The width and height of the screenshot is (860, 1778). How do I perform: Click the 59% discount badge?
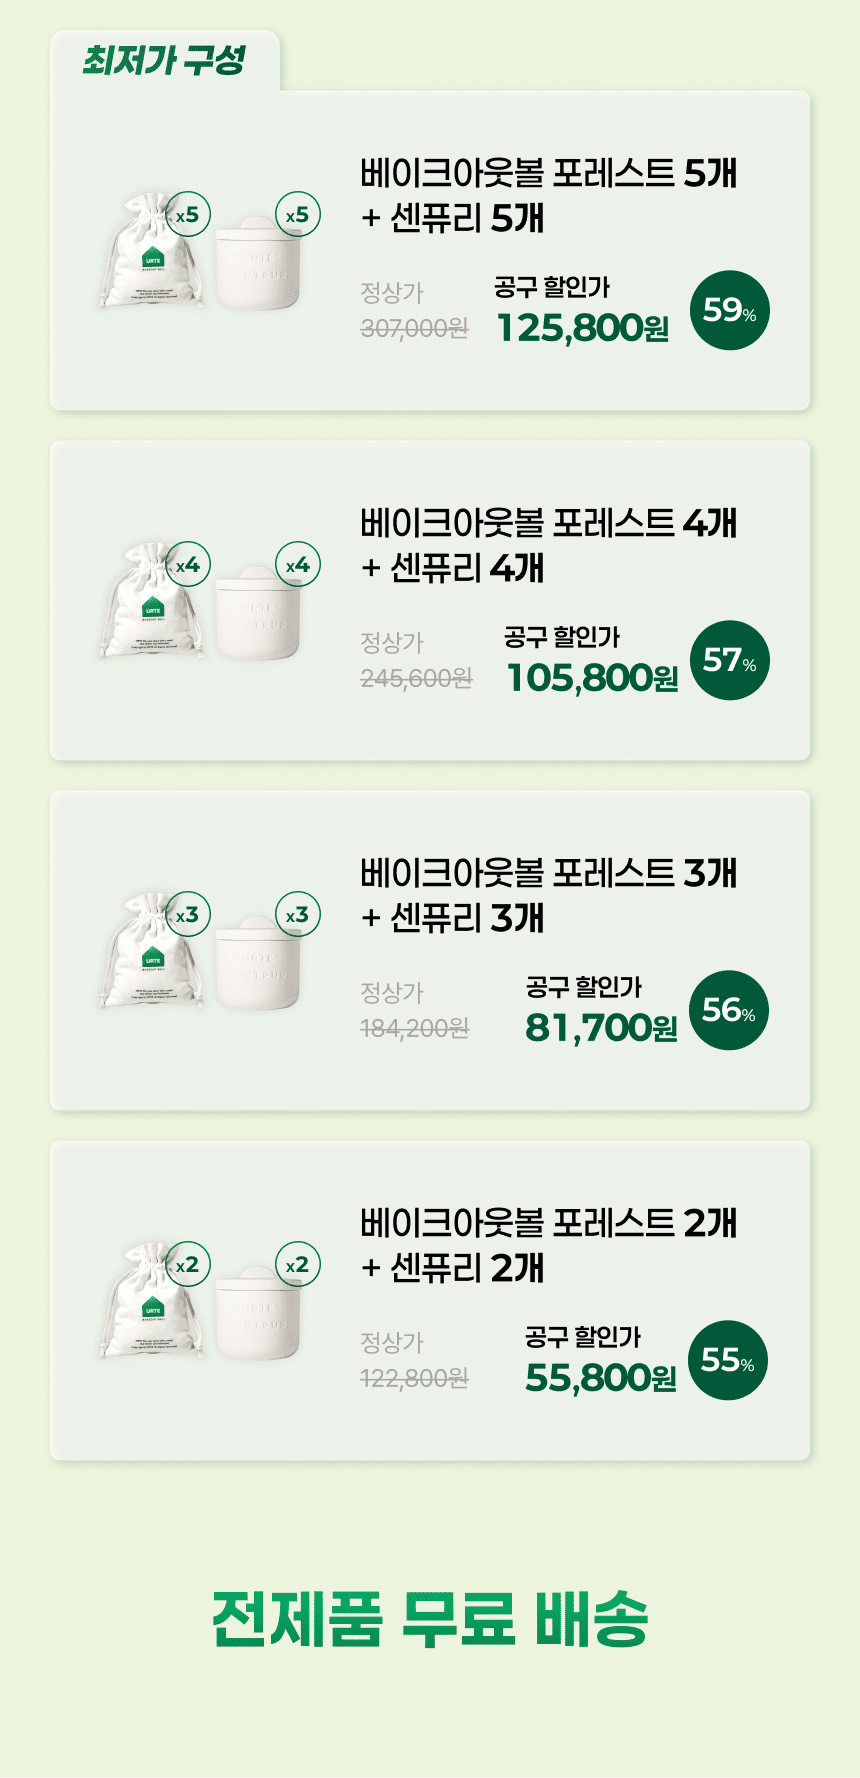click(729, 310)
